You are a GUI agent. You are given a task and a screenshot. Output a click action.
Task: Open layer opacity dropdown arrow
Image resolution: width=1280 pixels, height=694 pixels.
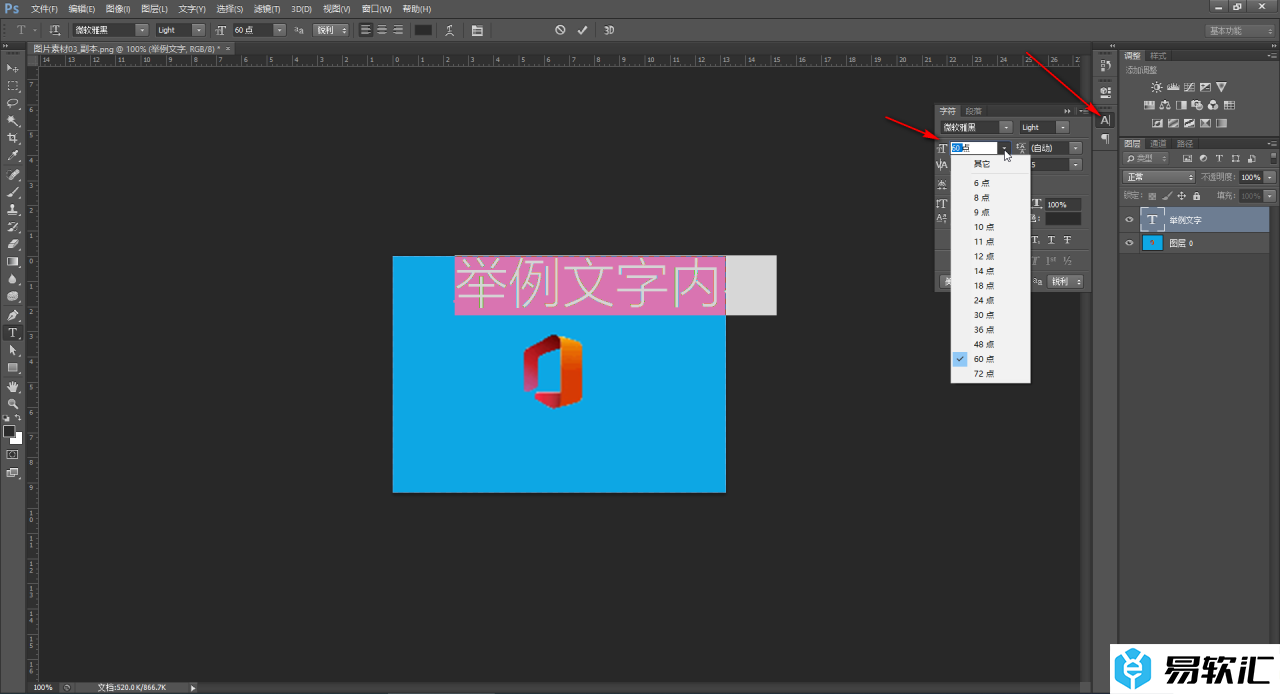(x=1270, y=177)
